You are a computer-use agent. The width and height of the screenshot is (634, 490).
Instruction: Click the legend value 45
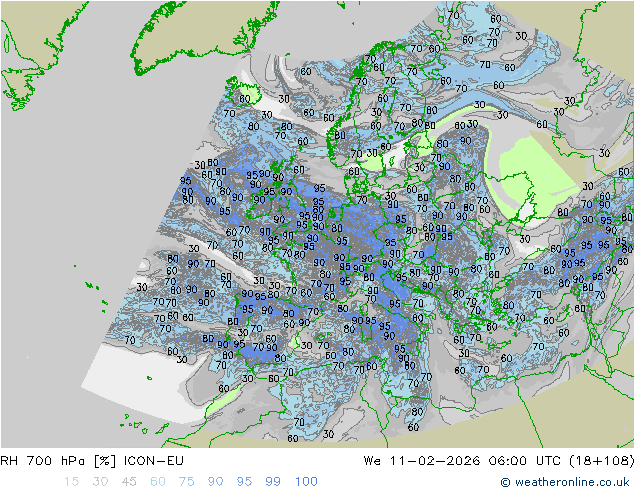pyautogui.click(x=129, y=482)
